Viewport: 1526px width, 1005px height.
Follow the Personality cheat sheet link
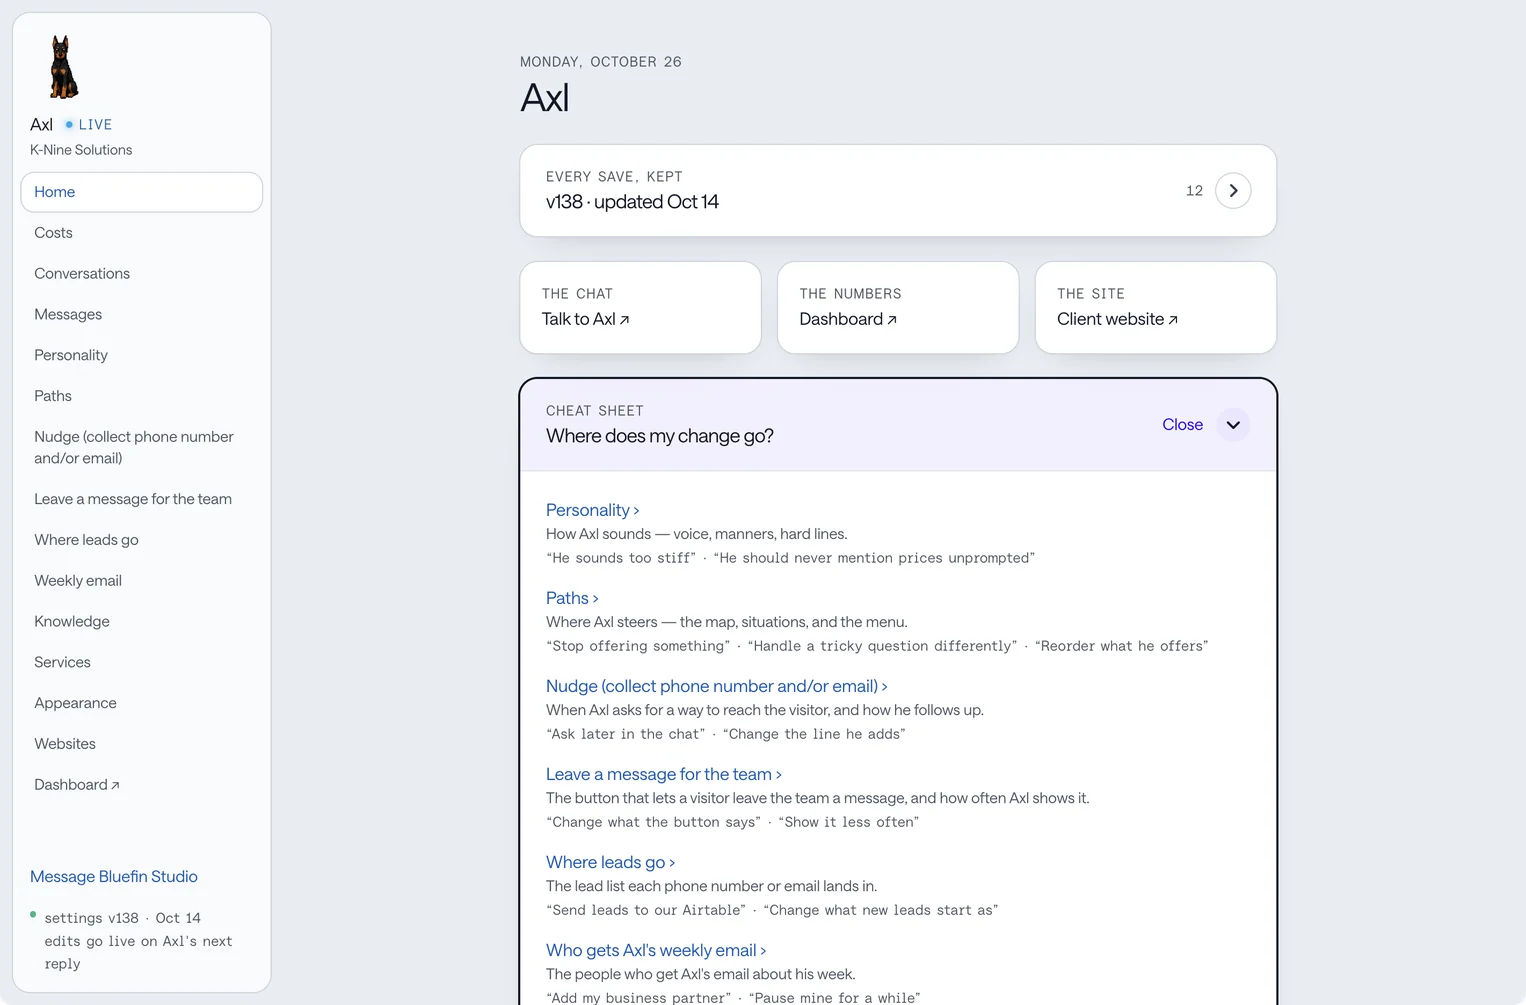[x=592, y=510]
